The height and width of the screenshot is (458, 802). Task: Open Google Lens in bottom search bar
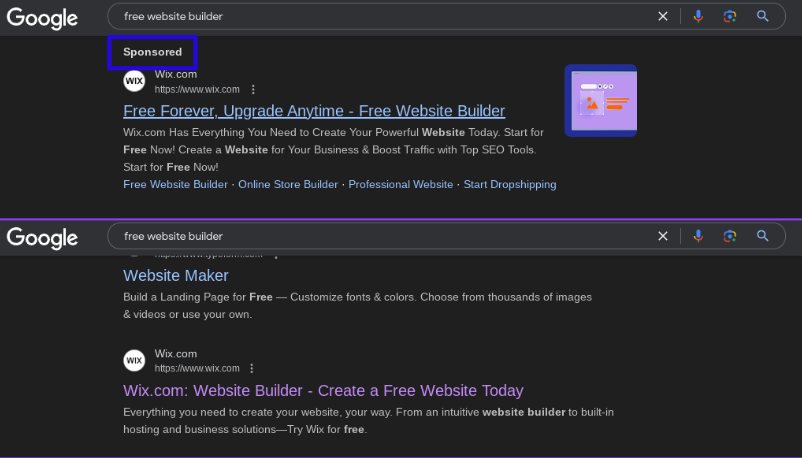click(x=730, y=236)
